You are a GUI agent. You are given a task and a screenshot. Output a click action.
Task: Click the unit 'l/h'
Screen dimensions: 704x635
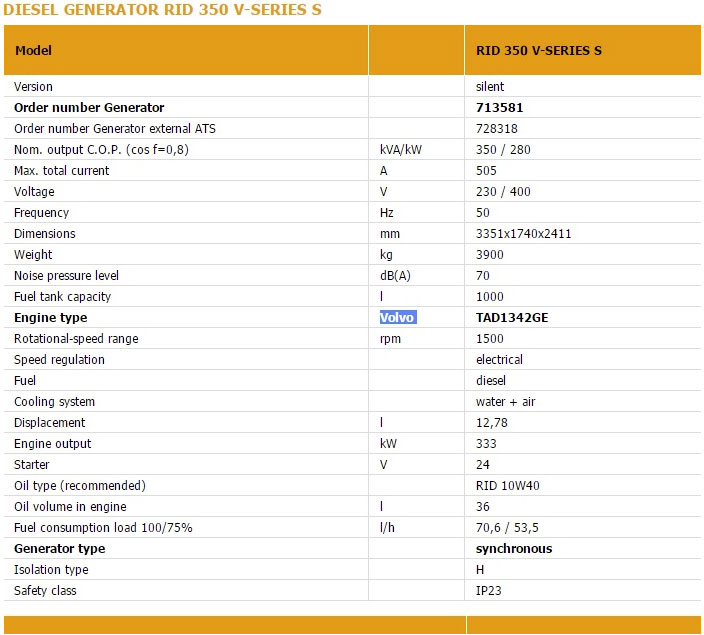pyautogui.click(x=387, y=528)
